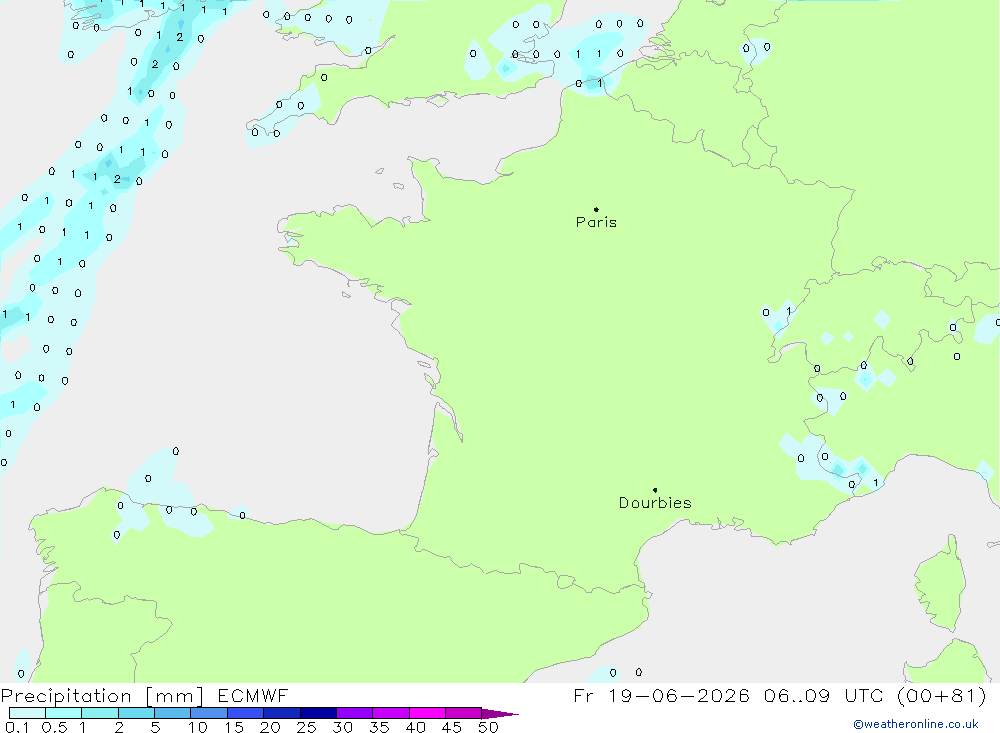
Task: Click the legend value label '10'
Action: tap(198, 727)
